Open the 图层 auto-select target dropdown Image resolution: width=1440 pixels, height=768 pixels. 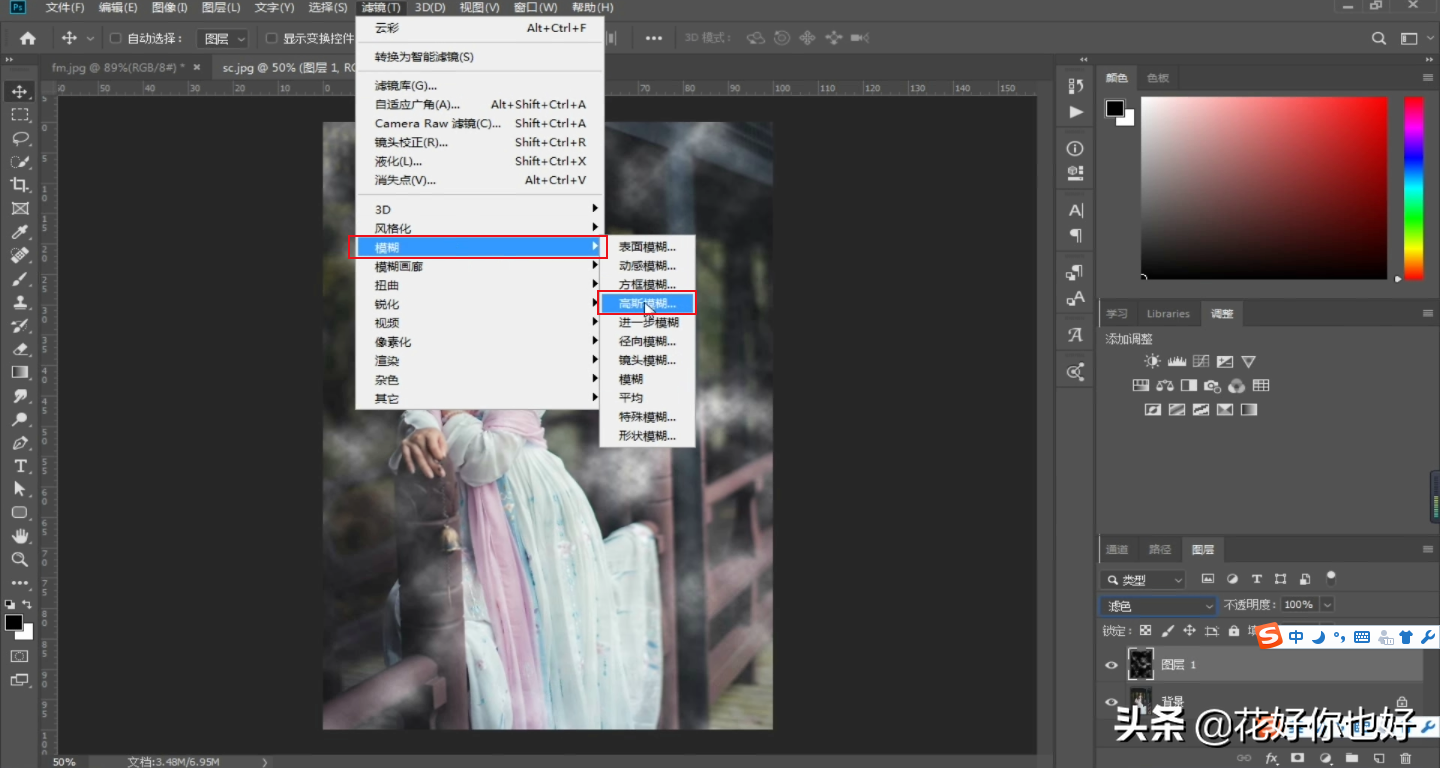[x=223, y=38]
